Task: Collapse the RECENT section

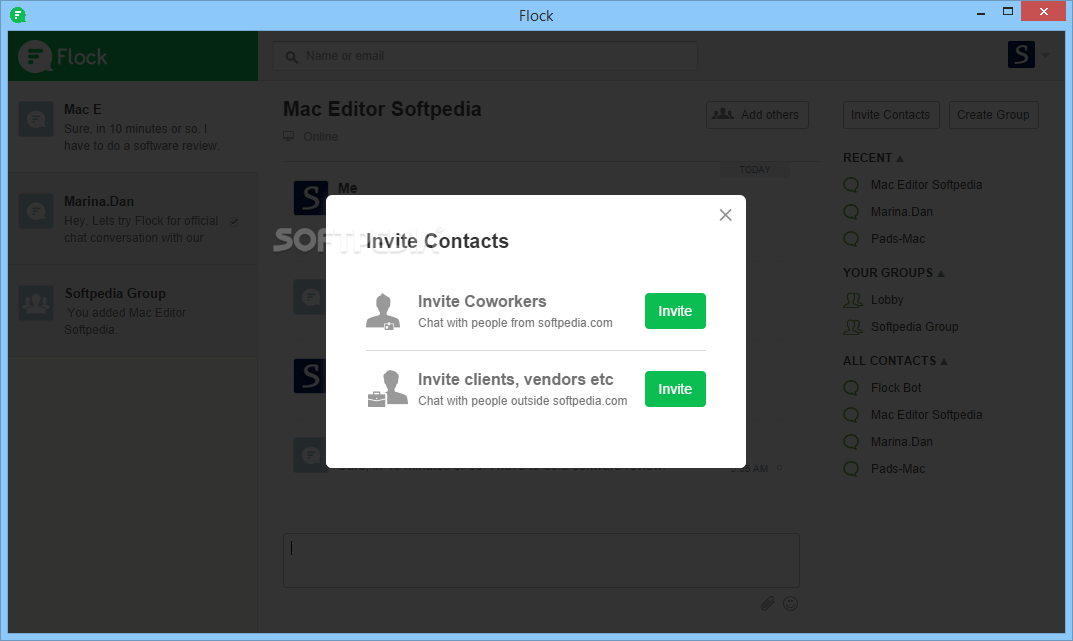Action: point(873,158)
